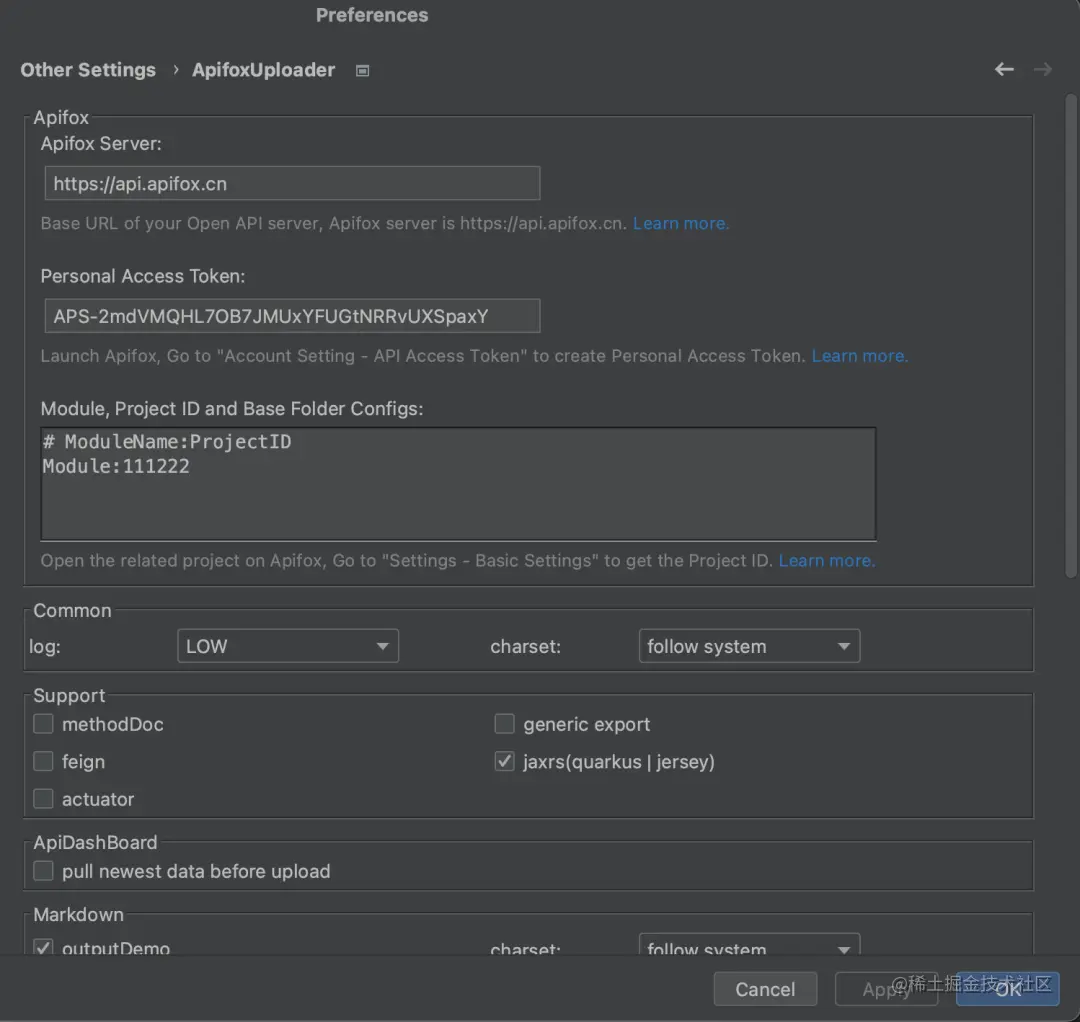1080x1022 pixels.
Task: Open Learn more link for Apifox server
Action: pyautogui.click(x=681, y=223)
